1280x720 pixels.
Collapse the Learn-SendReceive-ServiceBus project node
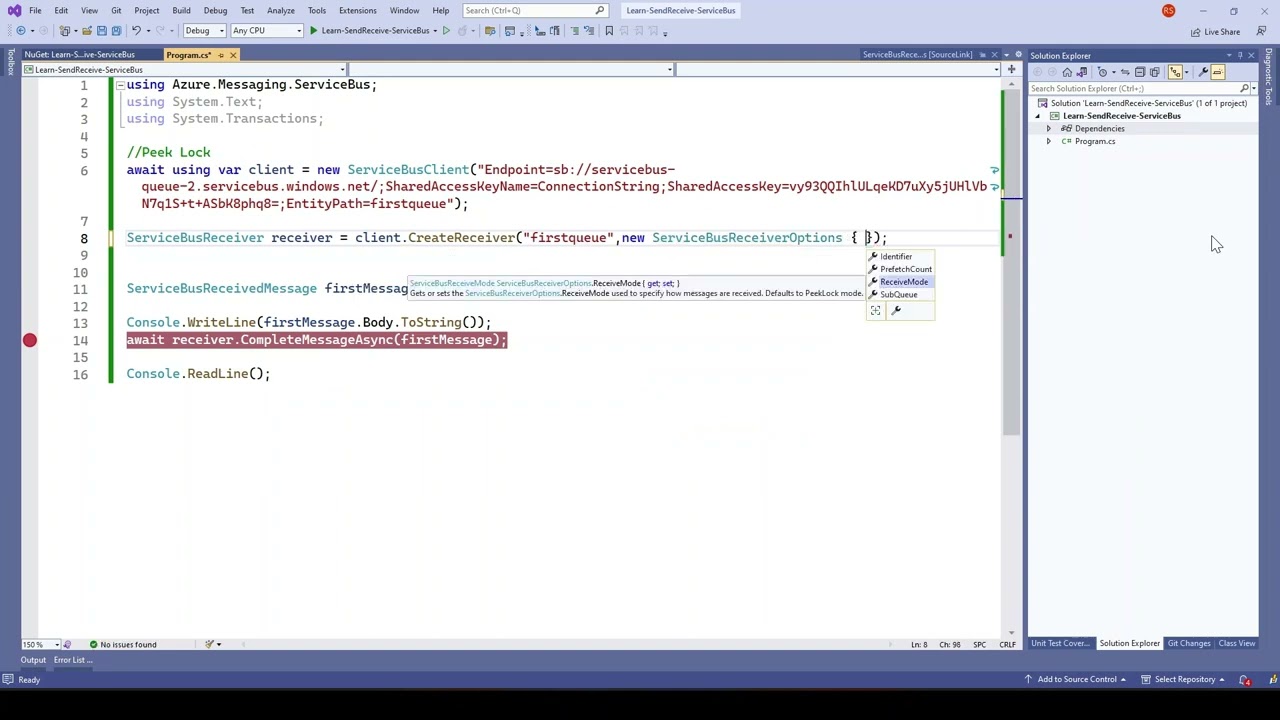point(1037,116)
